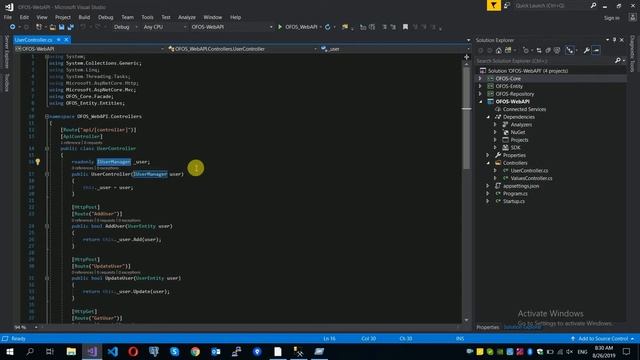The width and height of the screenshot is (640, 360).
Task: Select Connected Services node
Action: [x=524, y=109]
